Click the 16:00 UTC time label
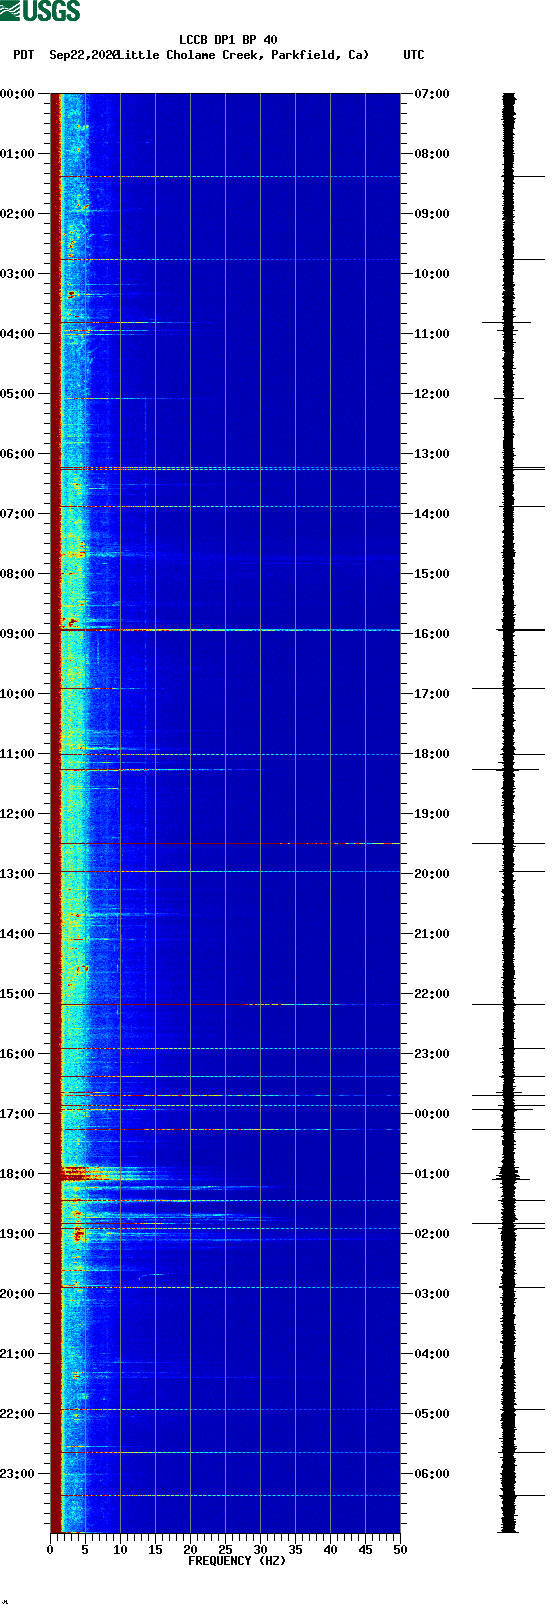The width and height of the screenshot is (552, 1613). coord(432,634)
